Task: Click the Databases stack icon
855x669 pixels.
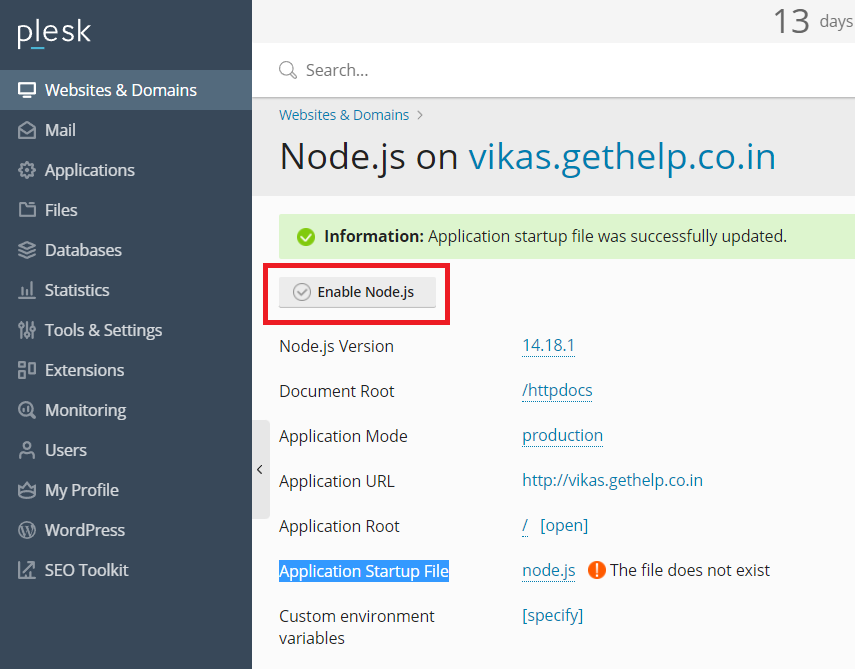Action: point(27,250)
